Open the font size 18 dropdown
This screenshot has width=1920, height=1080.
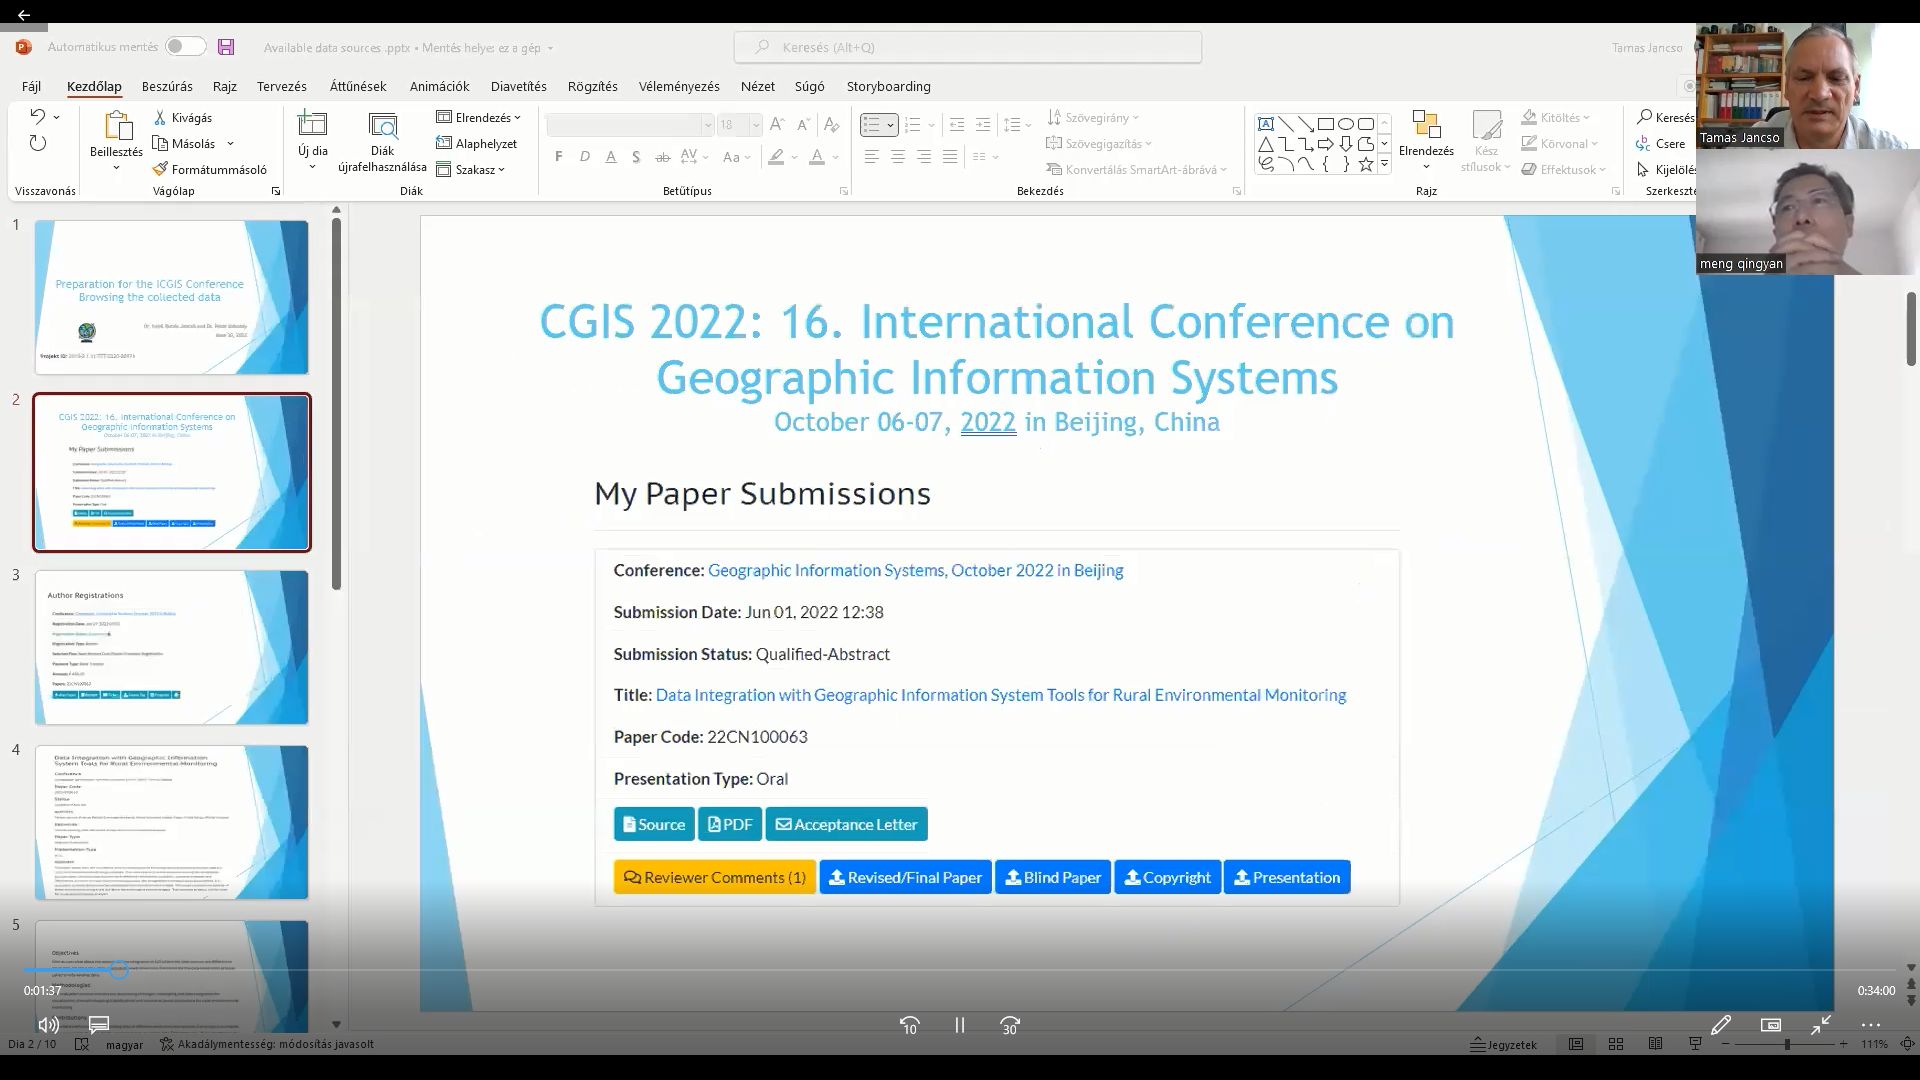tap(755, 125)
